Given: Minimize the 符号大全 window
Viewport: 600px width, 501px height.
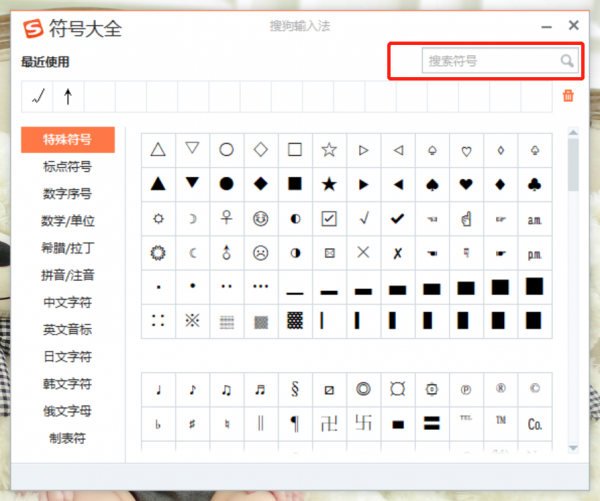Looking at the screenshot, I should 546,27.
